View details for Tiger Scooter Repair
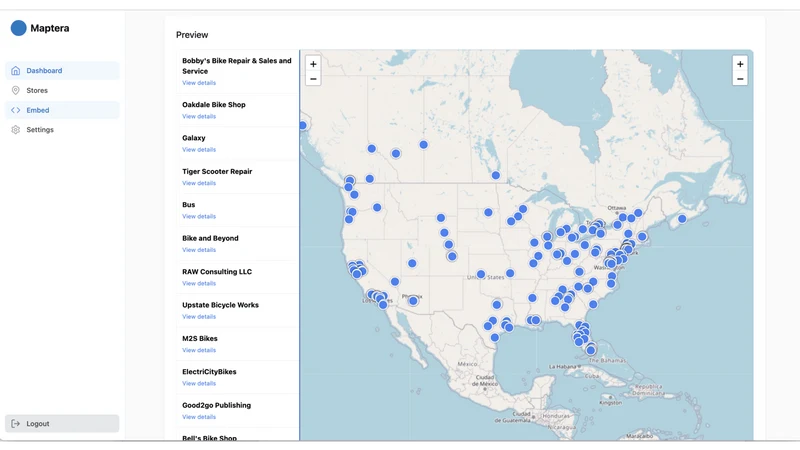Image resolution: width=800 pixels, height=450 pixels. 199,183
